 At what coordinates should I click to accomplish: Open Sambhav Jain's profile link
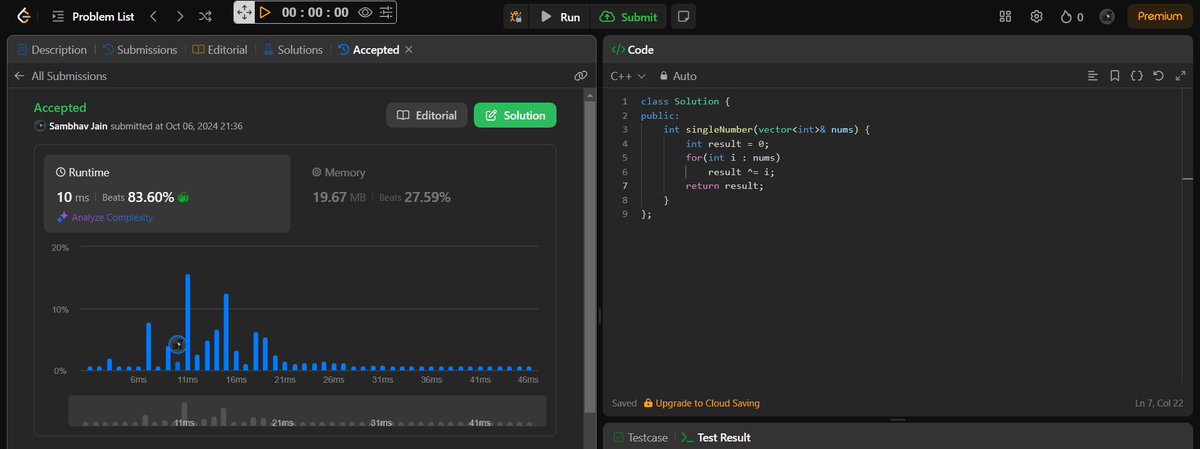point(78,126)
